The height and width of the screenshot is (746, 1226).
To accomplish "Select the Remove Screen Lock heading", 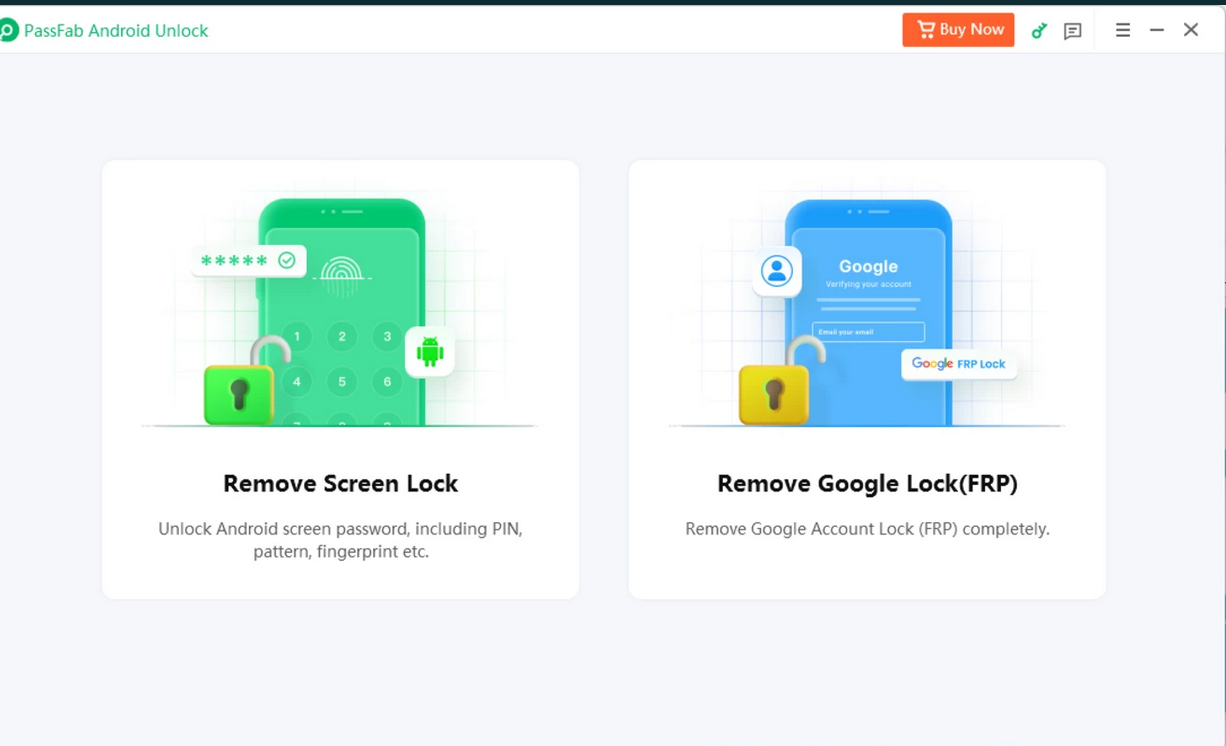I will [x=340, y=484].
